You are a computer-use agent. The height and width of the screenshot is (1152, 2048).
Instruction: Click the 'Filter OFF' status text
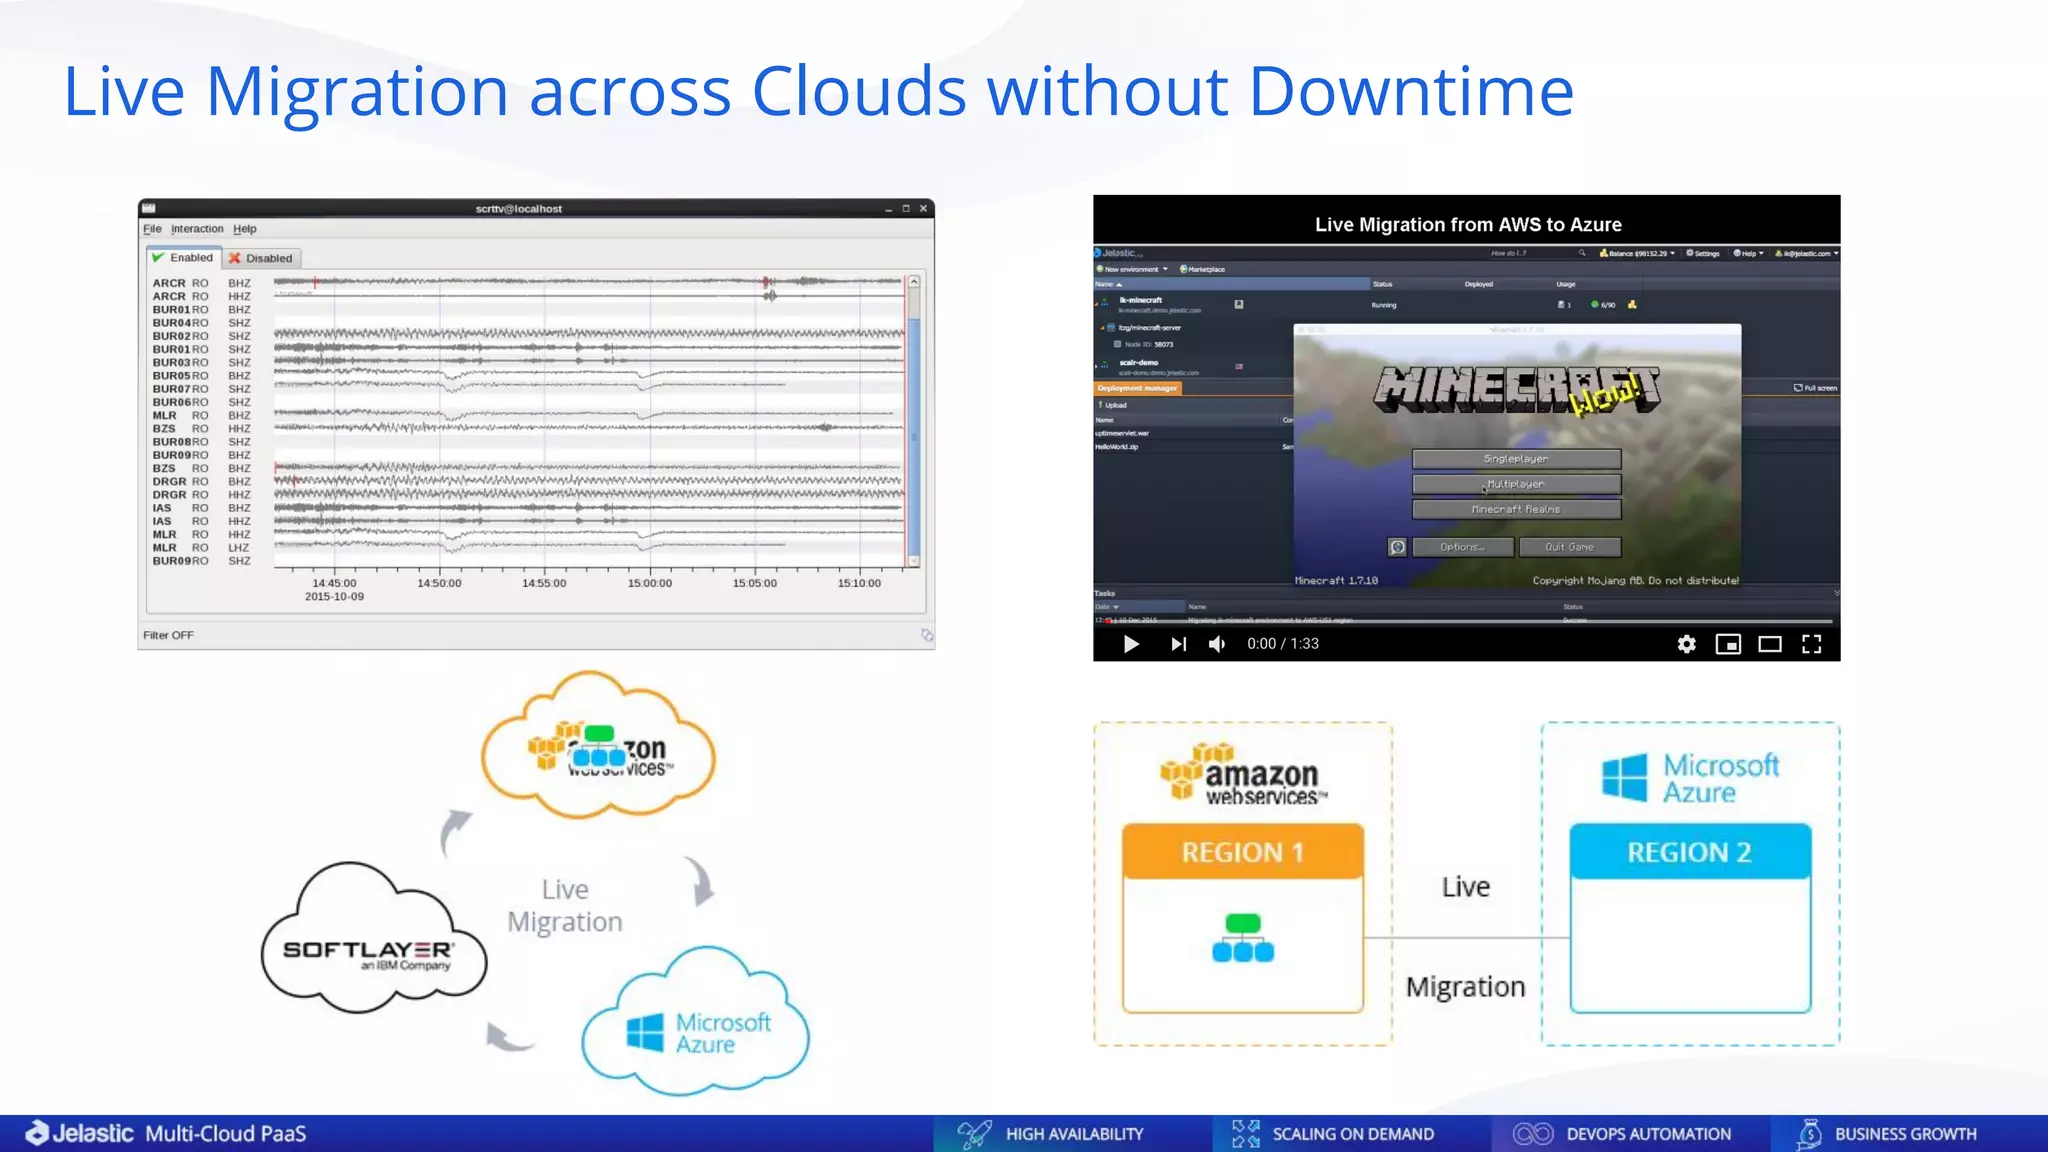click(x=168, y=635)
